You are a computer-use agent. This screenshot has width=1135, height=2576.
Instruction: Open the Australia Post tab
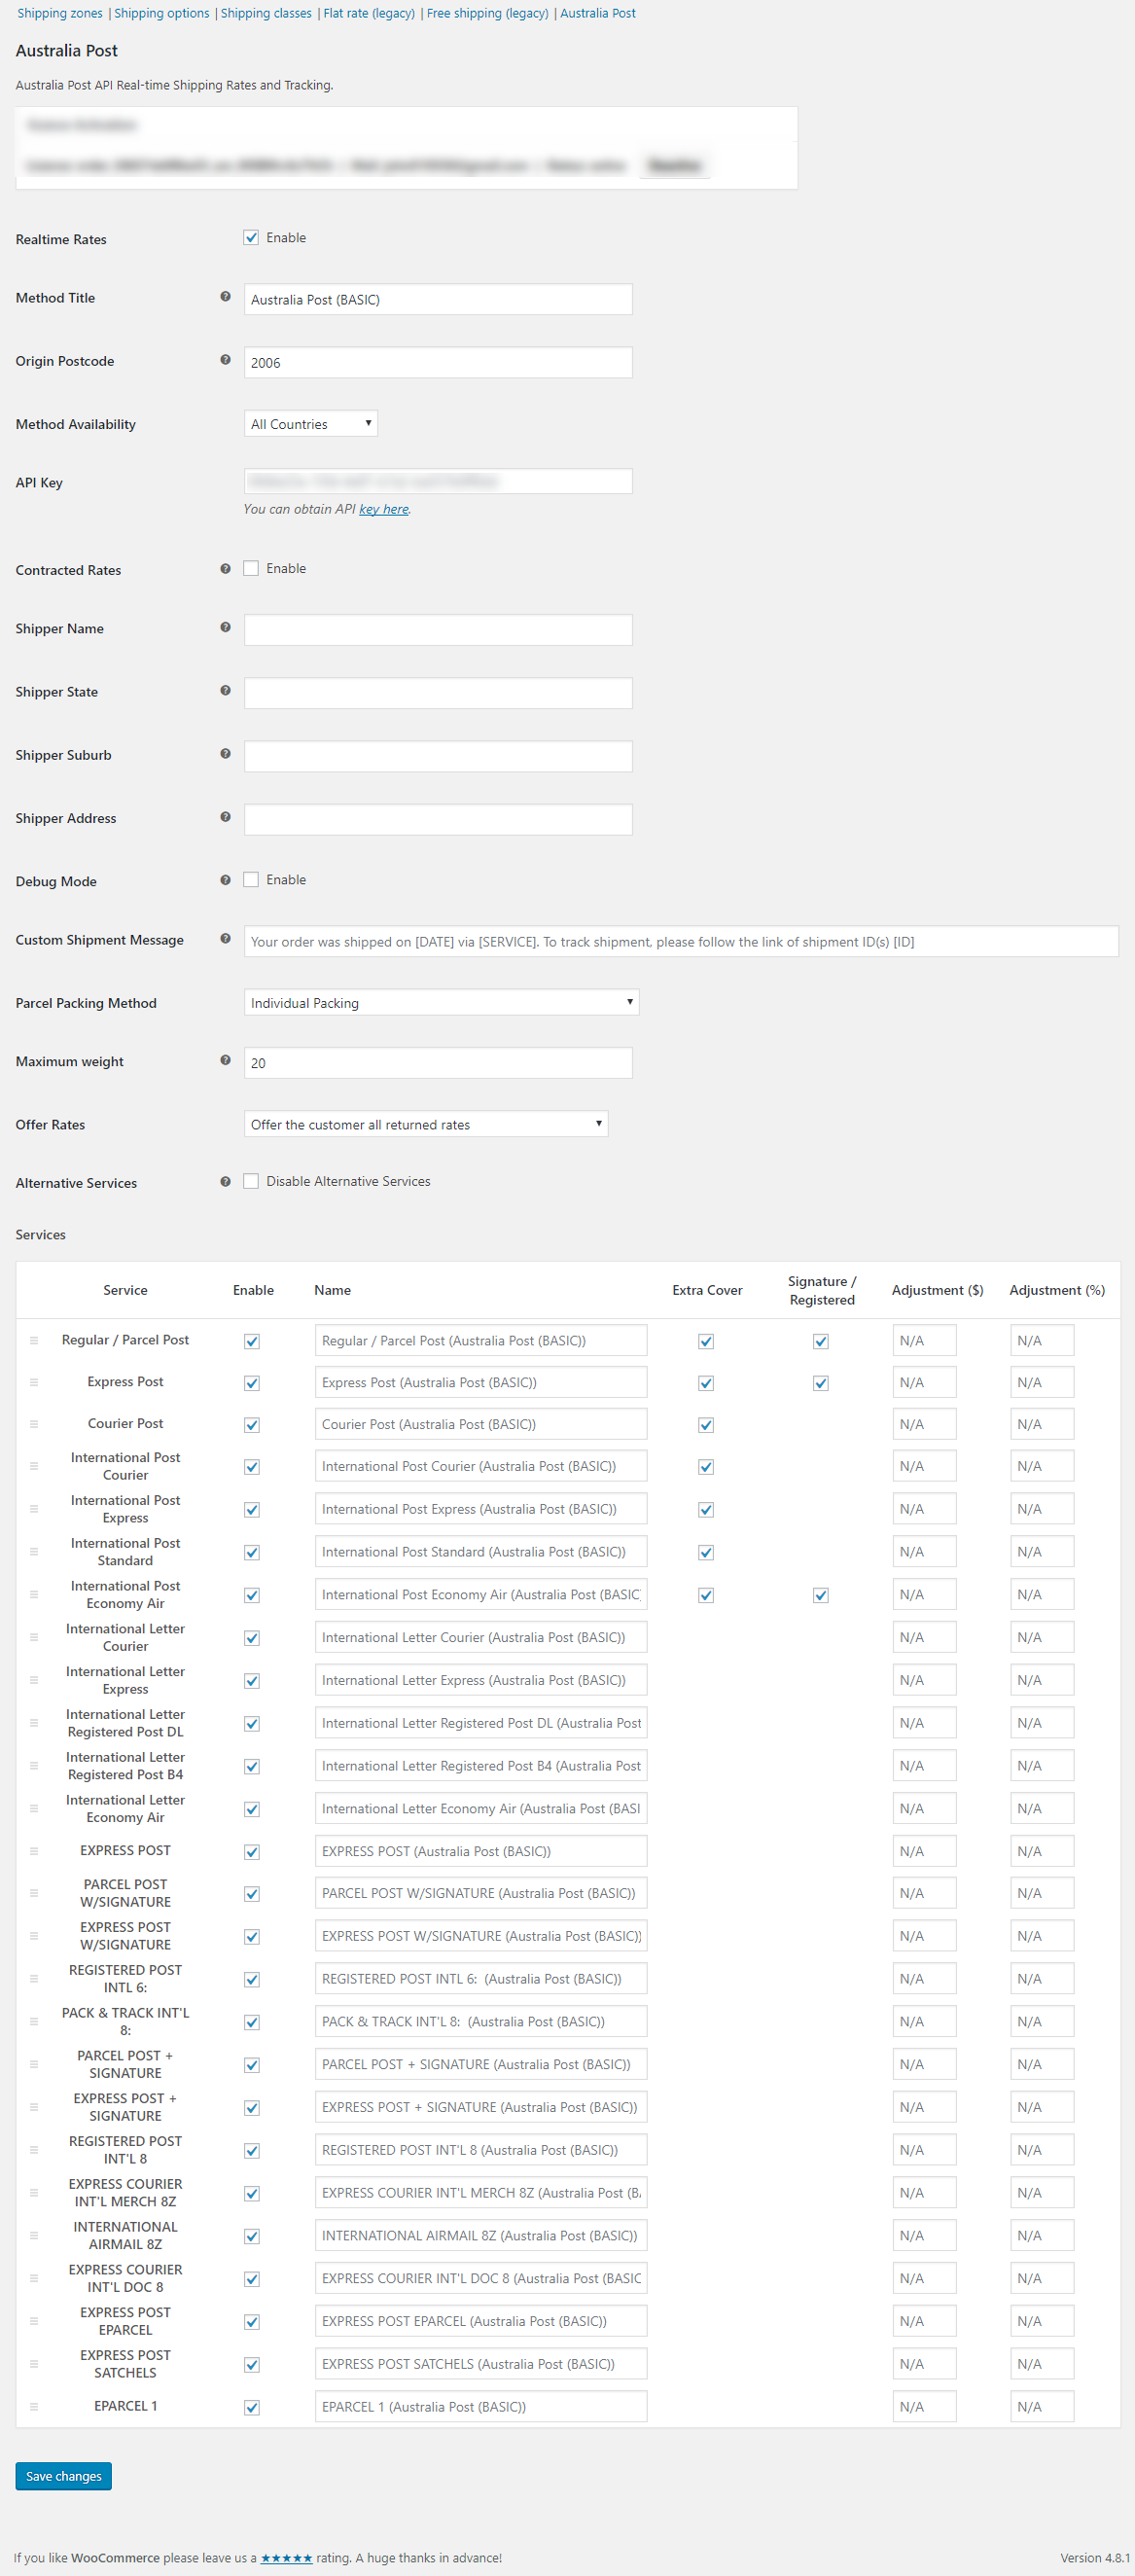pyautogui.click(x=598, y=13)
